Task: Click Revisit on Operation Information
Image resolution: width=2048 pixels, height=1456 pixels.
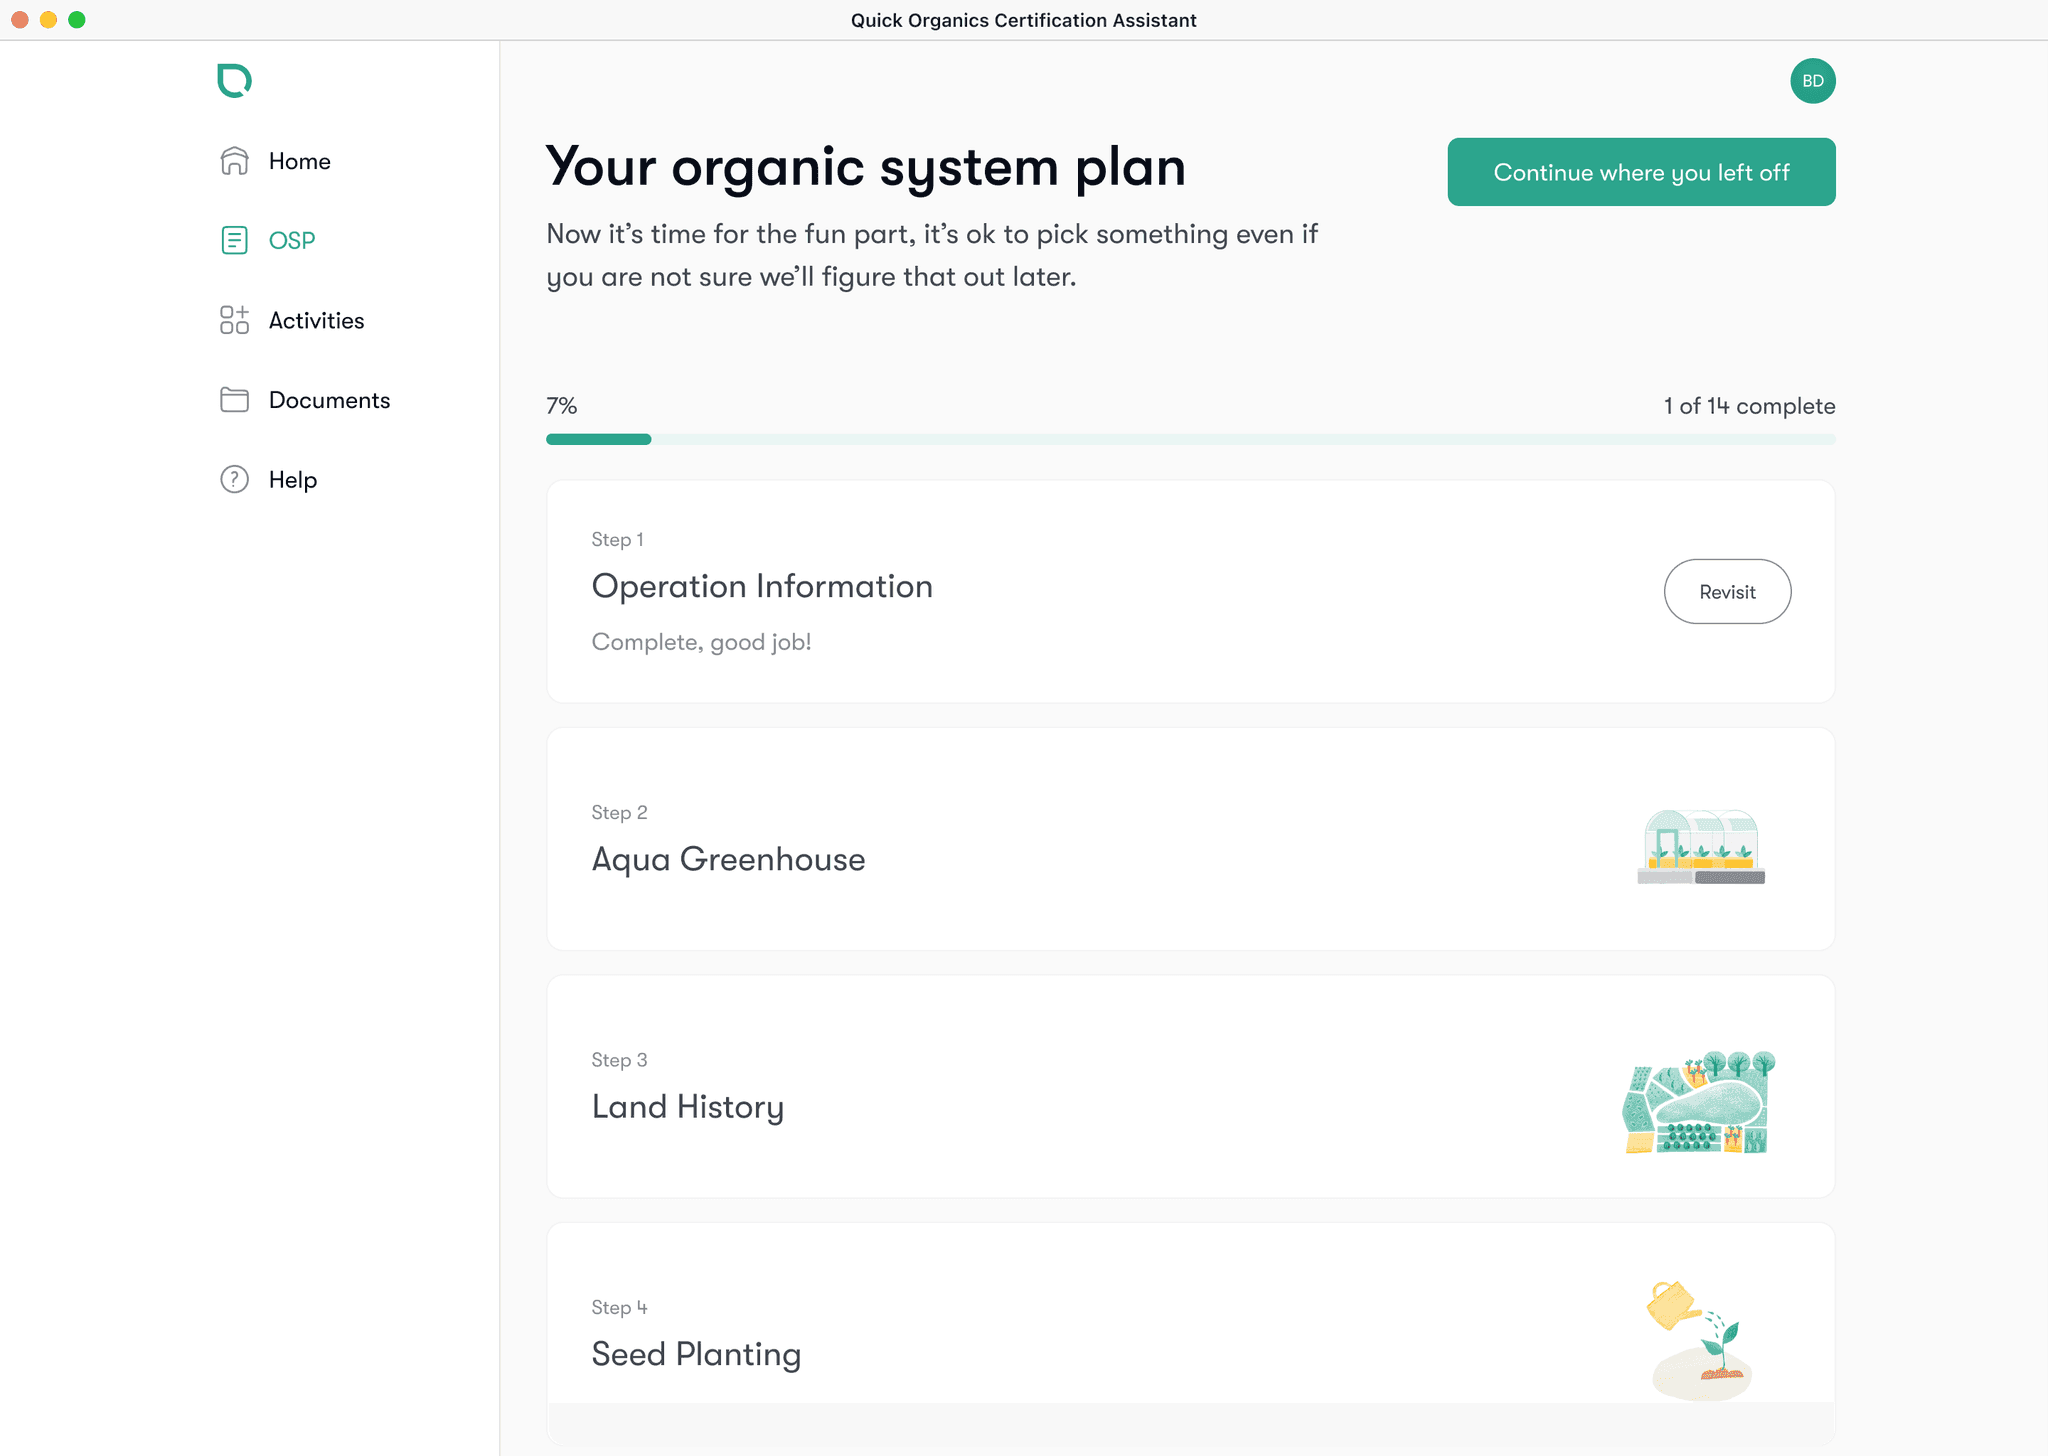Action: 1727,592
